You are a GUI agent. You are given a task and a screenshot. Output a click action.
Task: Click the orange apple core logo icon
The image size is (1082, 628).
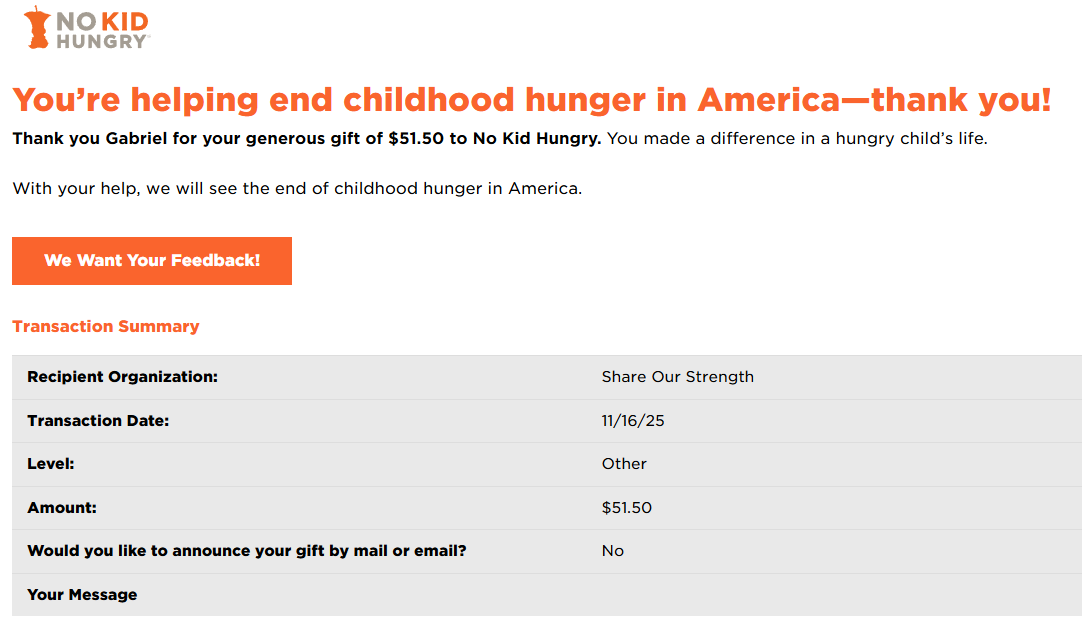tap(37, 27)
